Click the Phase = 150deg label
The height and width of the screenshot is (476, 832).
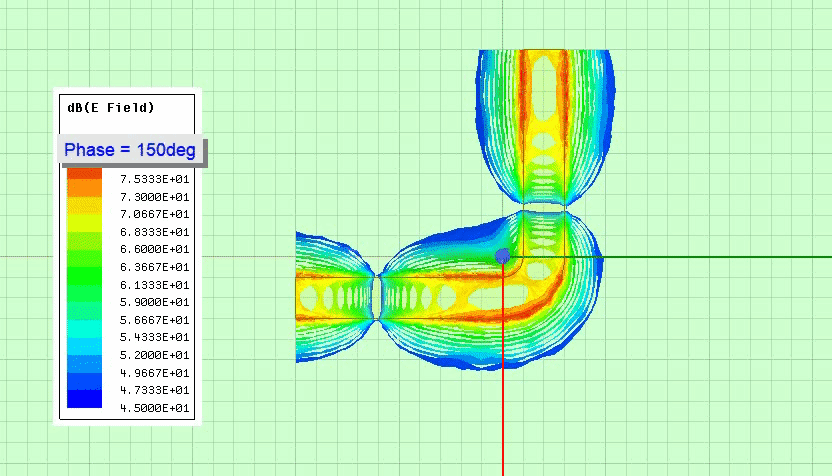[130, 150]
